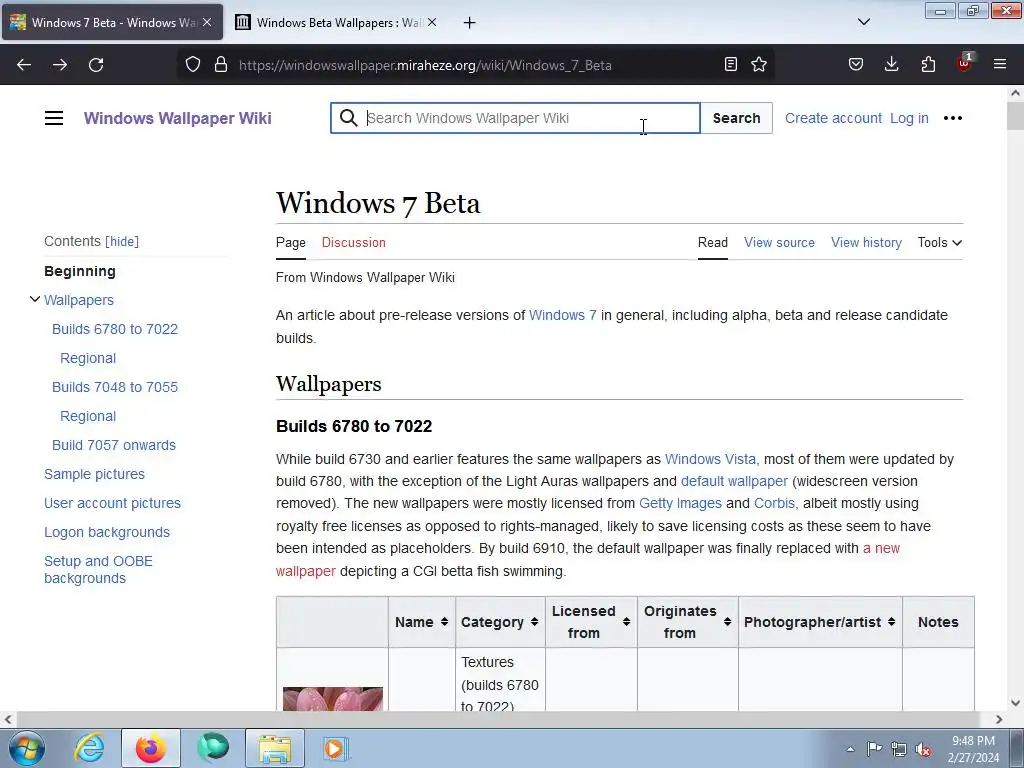Open more personal tools ellipsis menu

point(953,118)
